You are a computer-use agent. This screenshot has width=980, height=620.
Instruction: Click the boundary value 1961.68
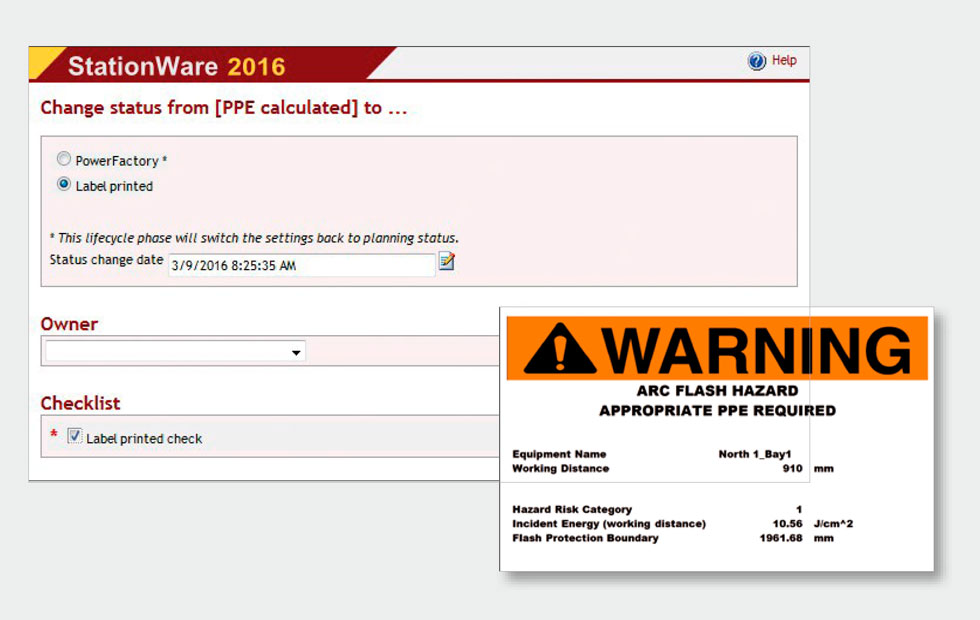(781, 538)
